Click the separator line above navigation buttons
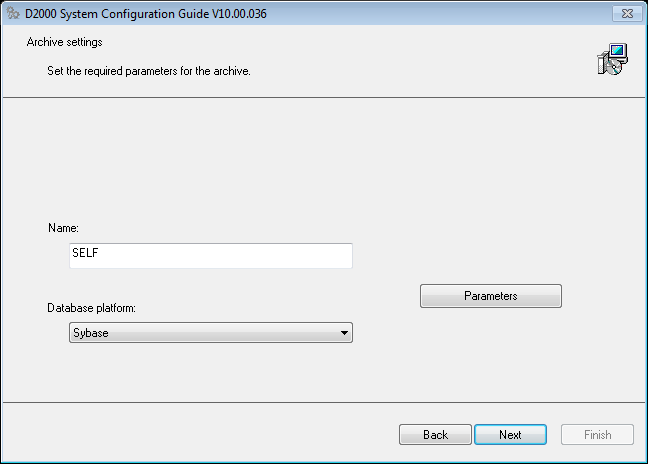The height and width of the screenshot is (464, 648). click(324, 402)
